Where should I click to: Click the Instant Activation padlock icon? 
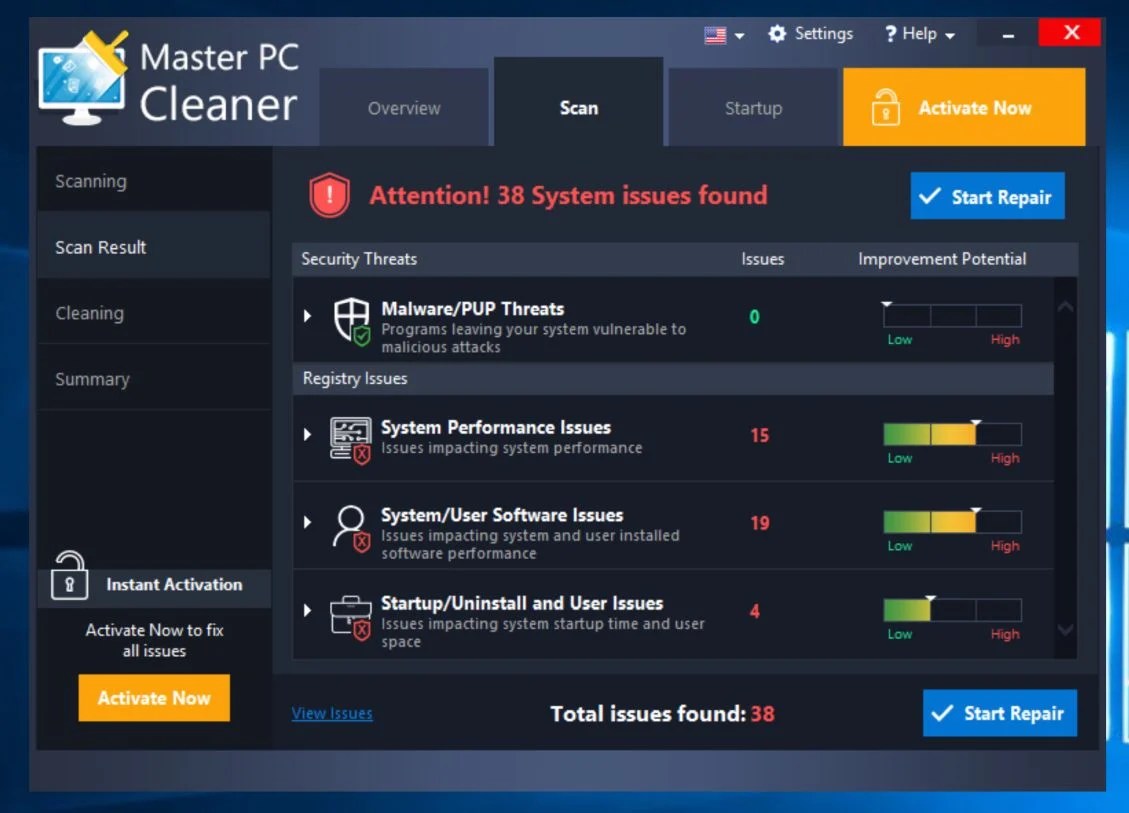click(x=69, y=575)
